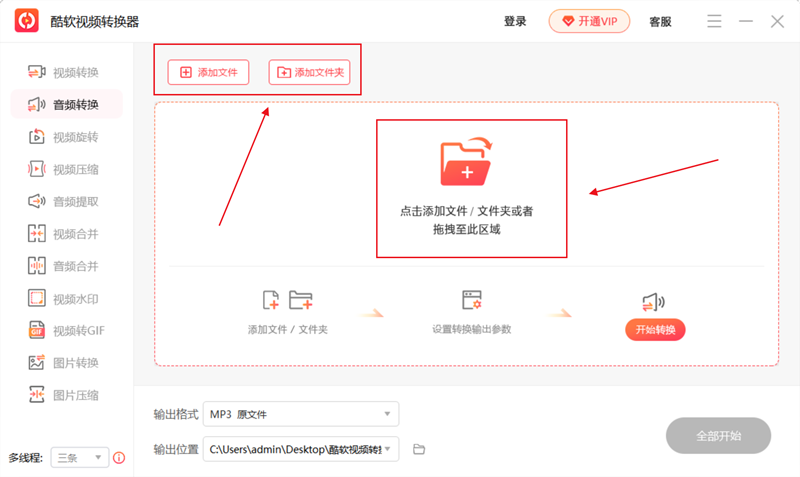
Task: Click the big add-folder icon in drop area
Action: click(466, 161)
